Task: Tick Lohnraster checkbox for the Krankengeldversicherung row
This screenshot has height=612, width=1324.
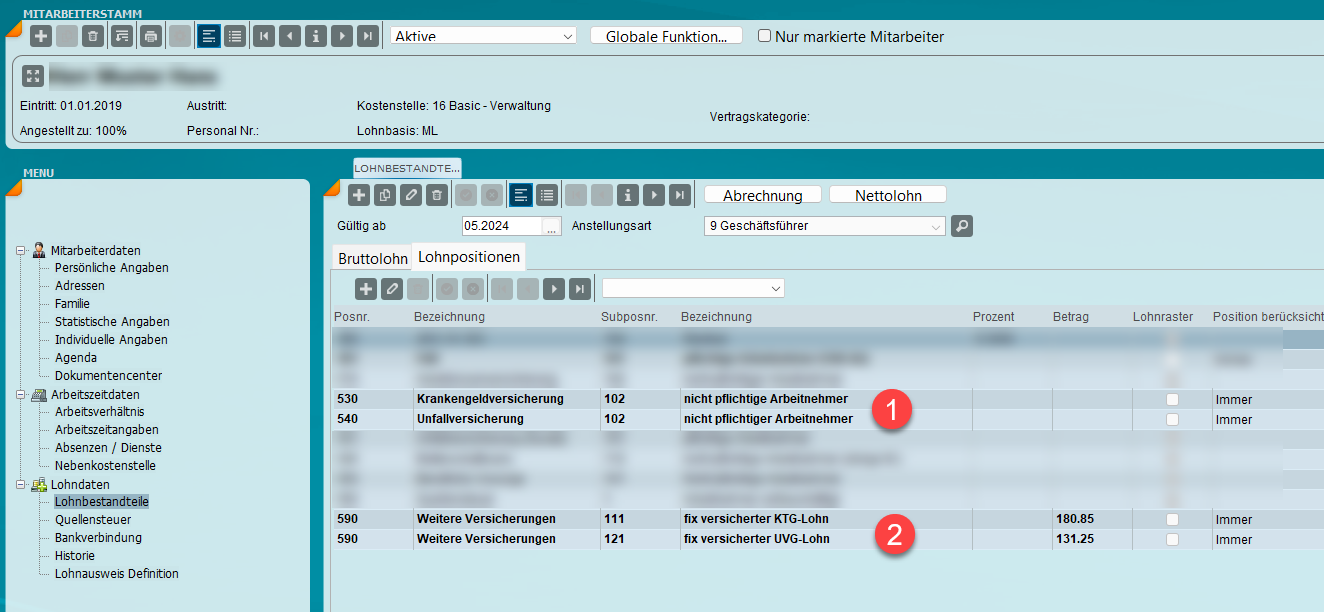Action: pyautogui.click(x=1172, y=400)
